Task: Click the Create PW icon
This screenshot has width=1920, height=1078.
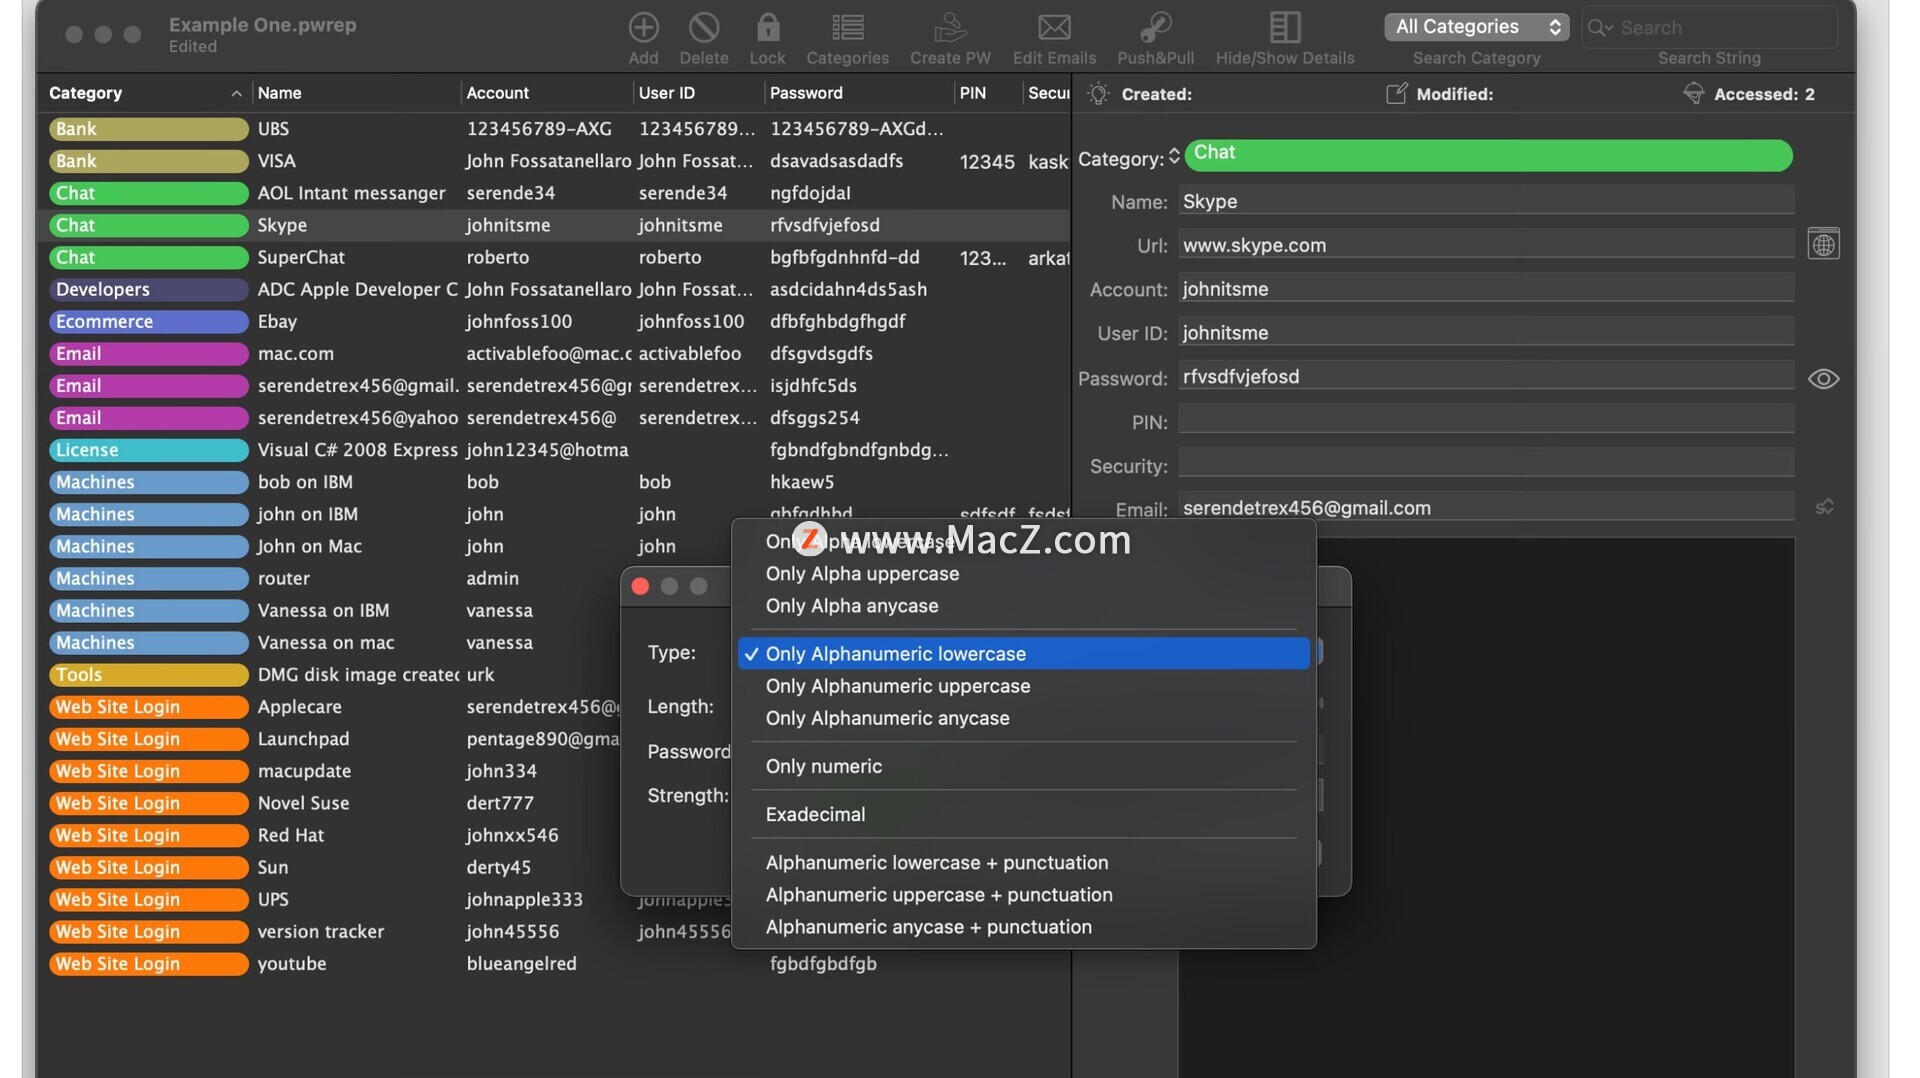Action: tap(950, 27)
